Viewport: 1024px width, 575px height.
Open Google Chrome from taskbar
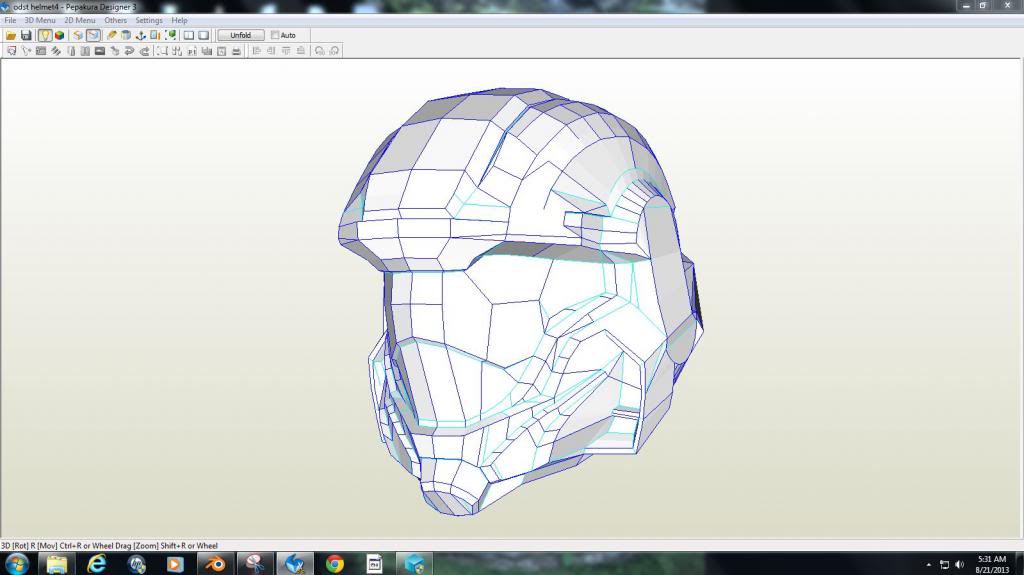click(334, 564)
